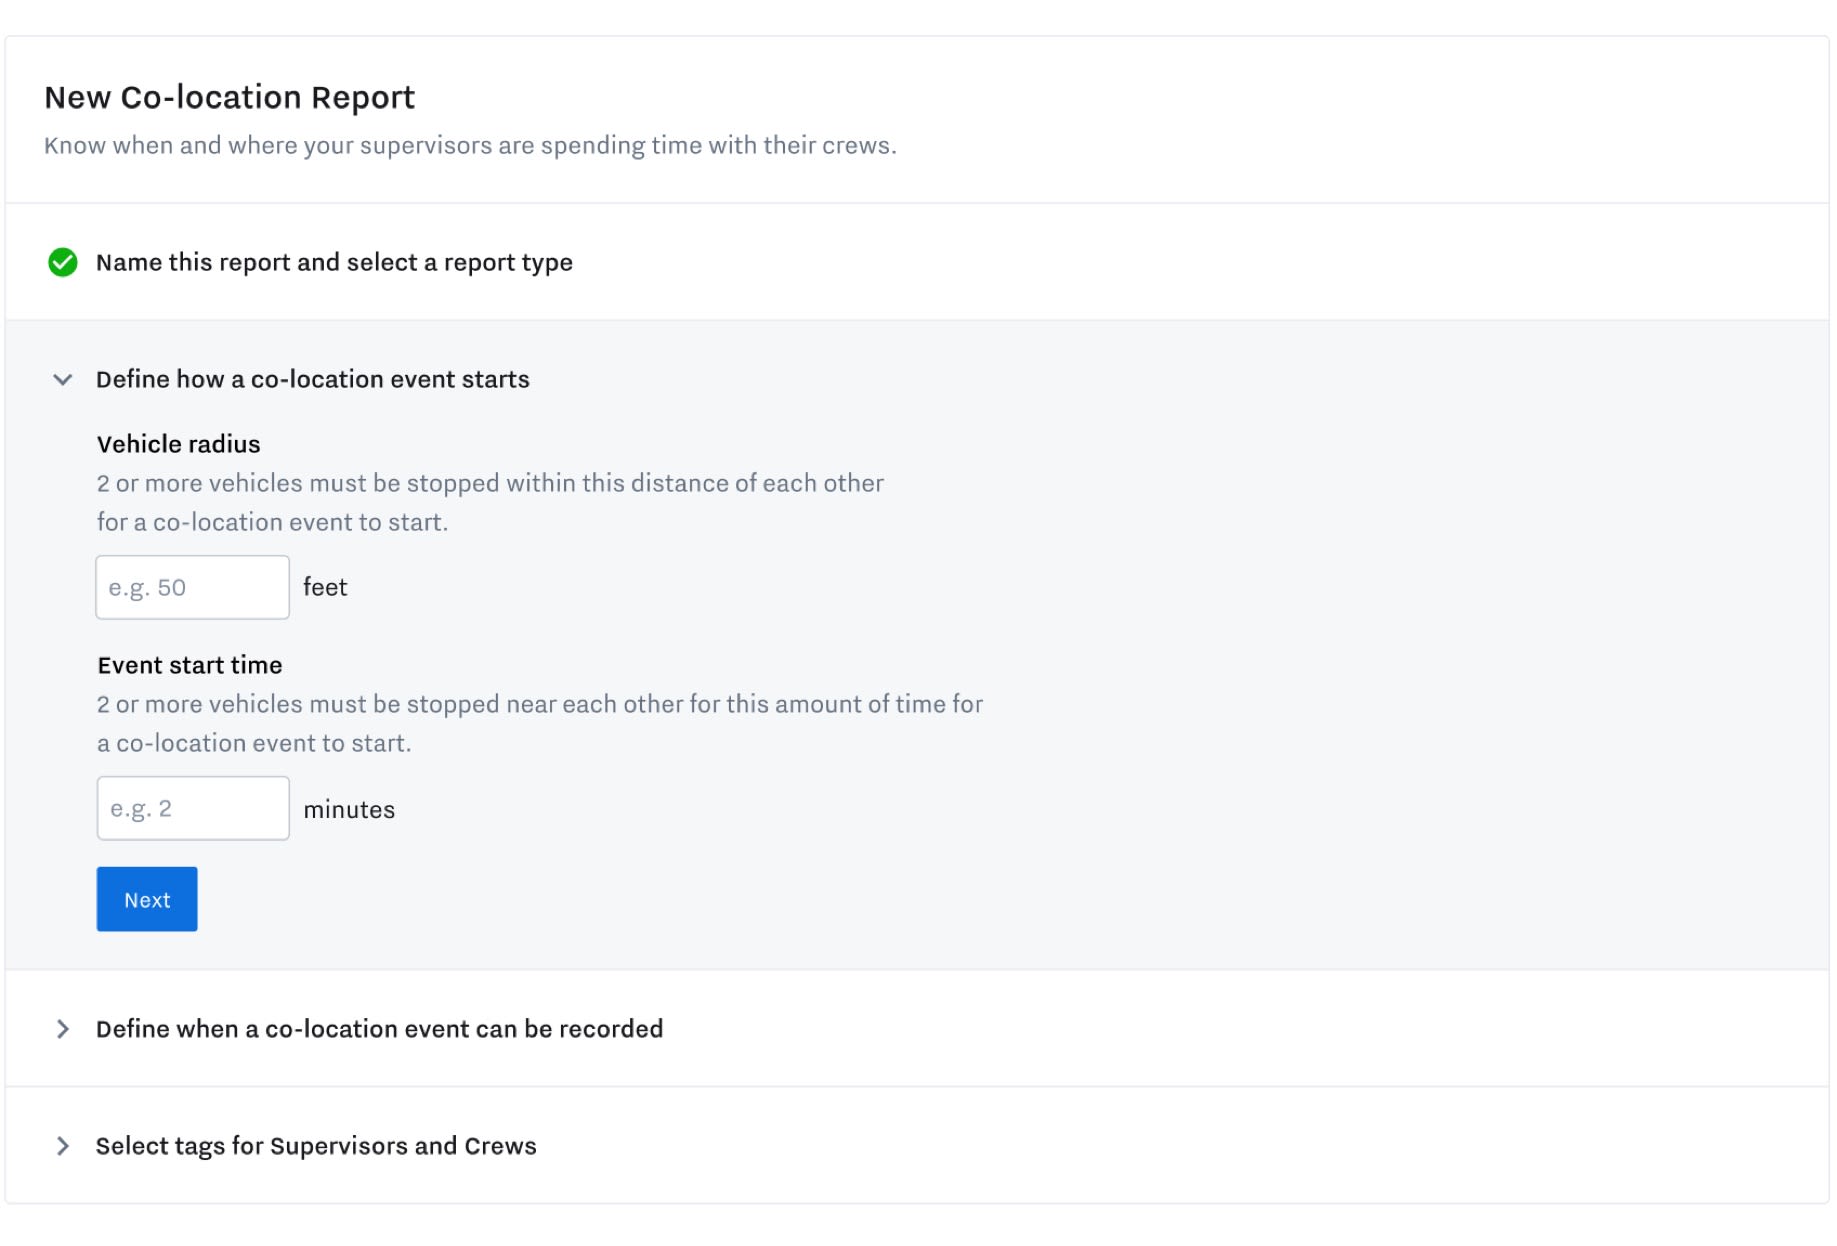Click the Event start time heading

189,665
